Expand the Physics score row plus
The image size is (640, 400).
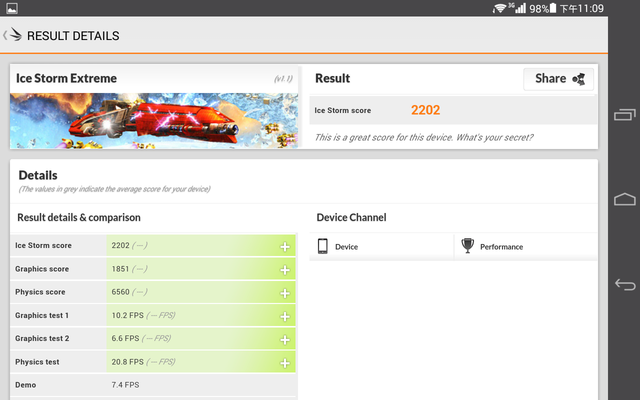point(285,293)
